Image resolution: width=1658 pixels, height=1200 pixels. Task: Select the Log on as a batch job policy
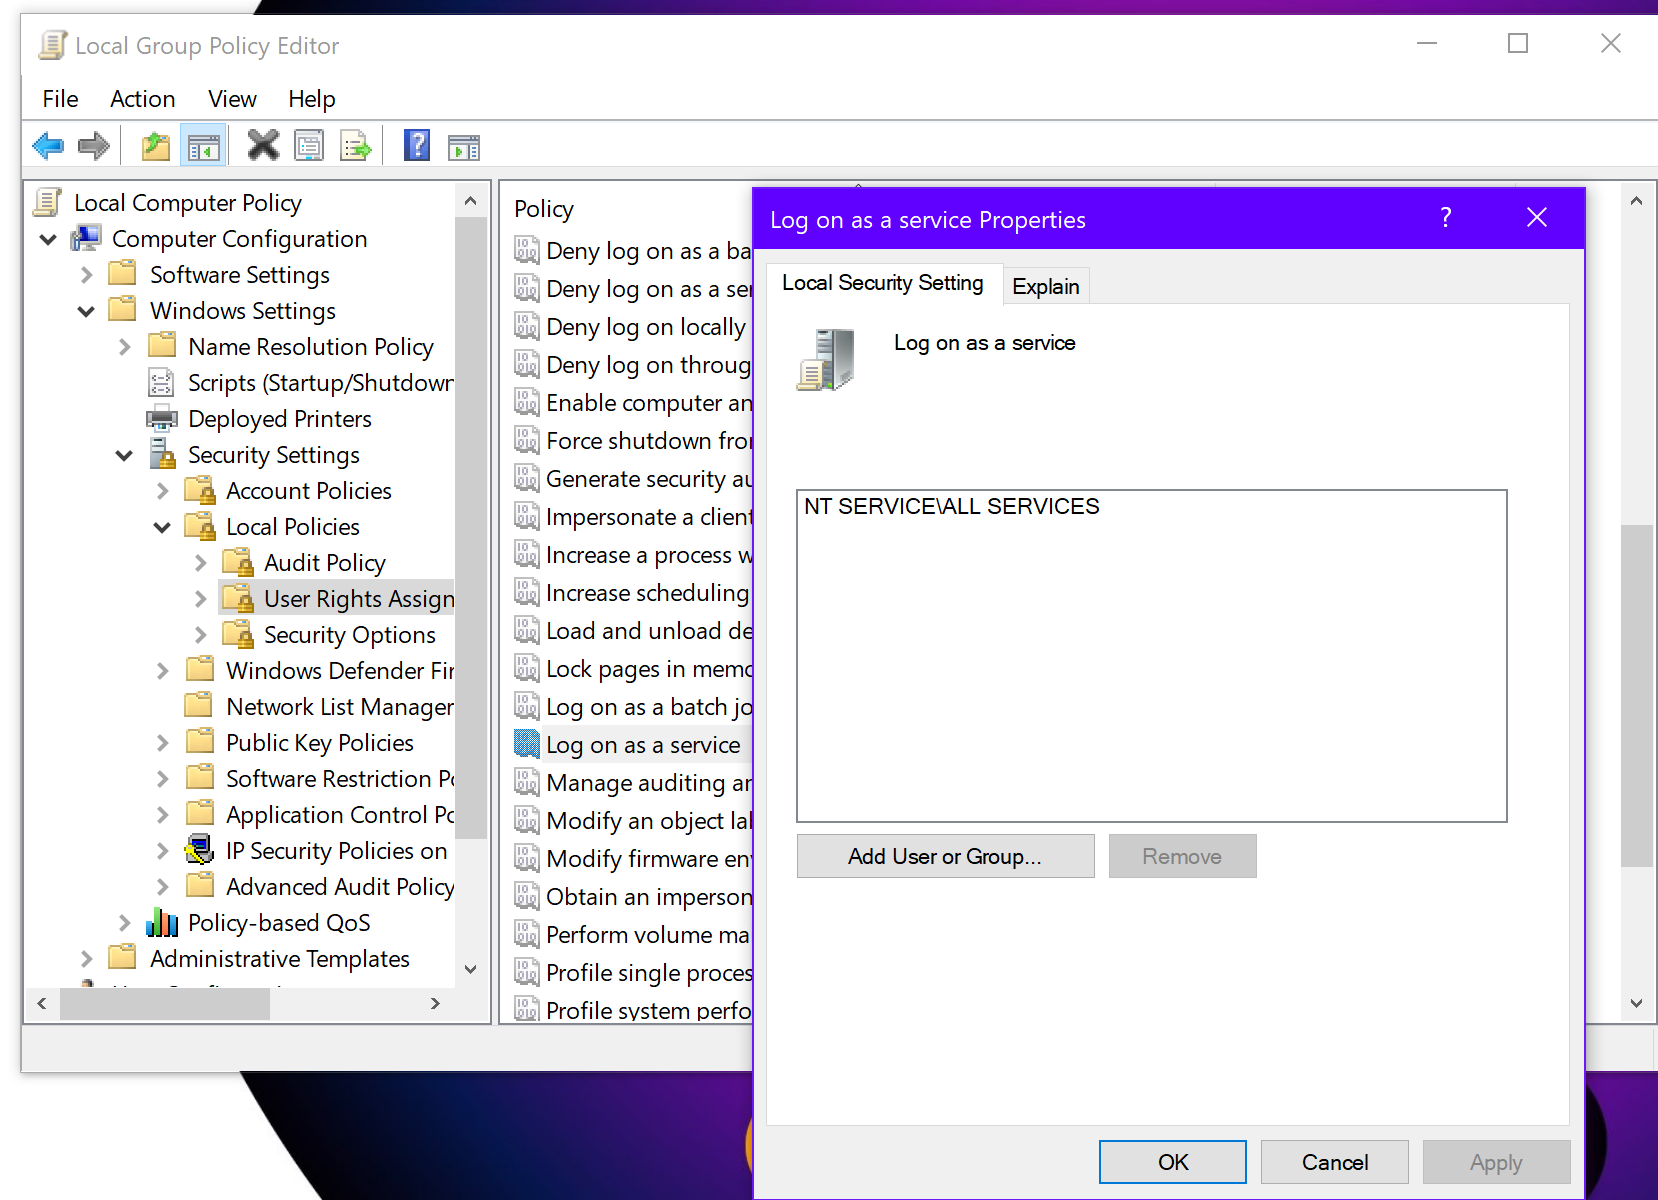(648, 706)
